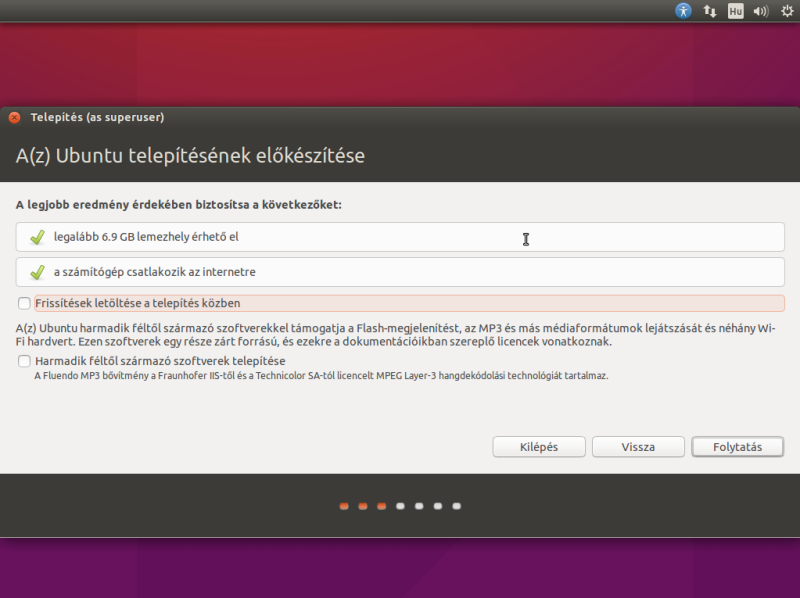The width and height of the screenshot is (800, 598).
Task: Click the Folytatás button
Action: click(737, 447)
